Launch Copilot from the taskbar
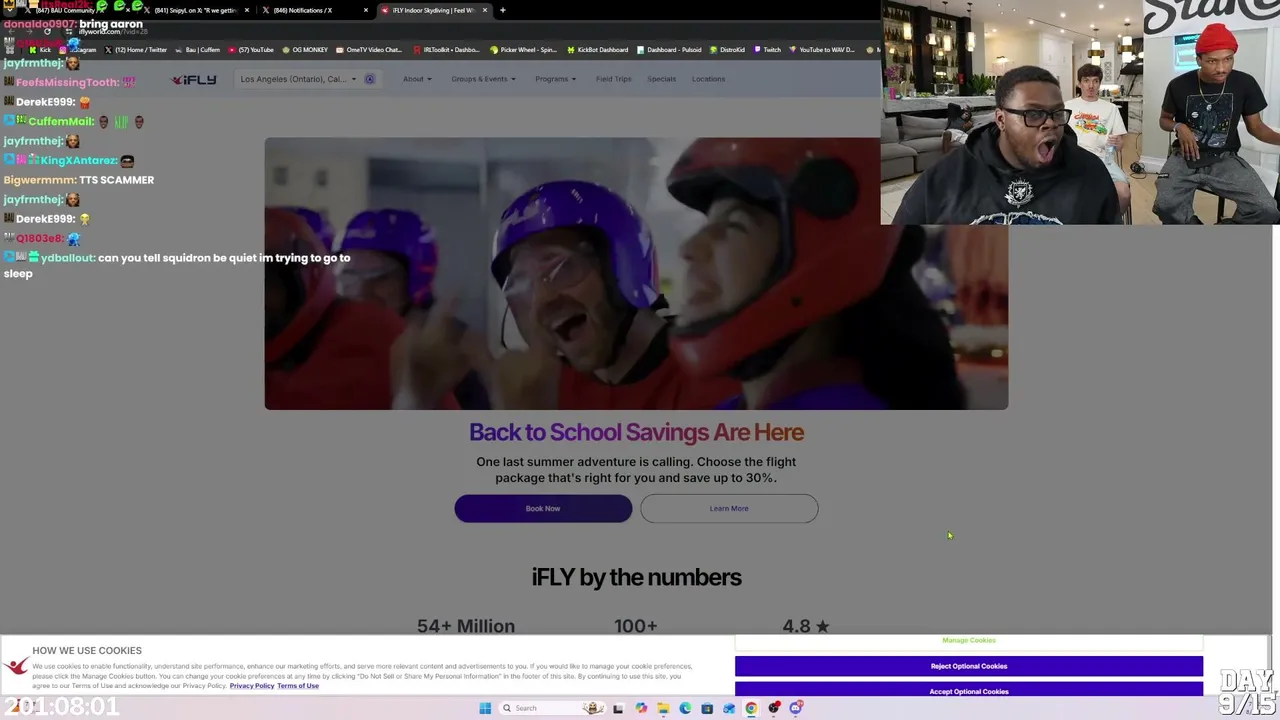Viewport: 1280px width, 720px height. click(x=641, y=708)
